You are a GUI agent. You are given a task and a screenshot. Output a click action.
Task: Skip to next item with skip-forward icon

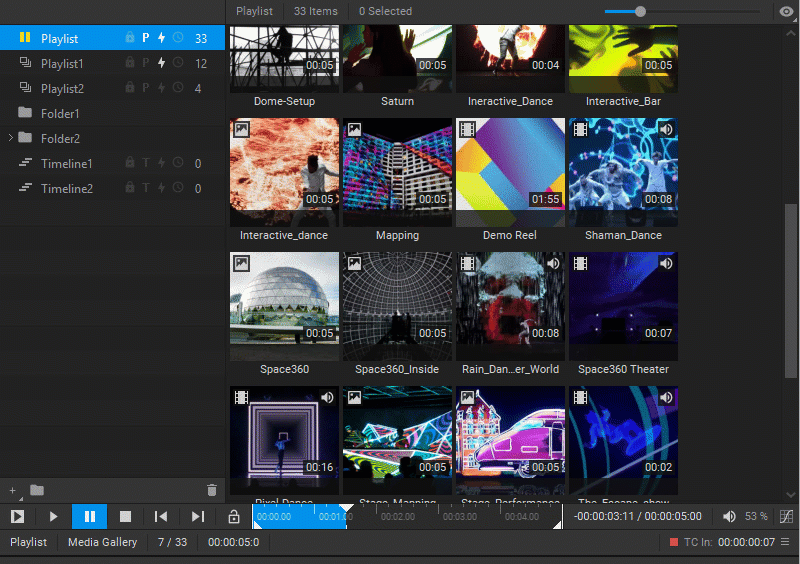pos(197,517)
